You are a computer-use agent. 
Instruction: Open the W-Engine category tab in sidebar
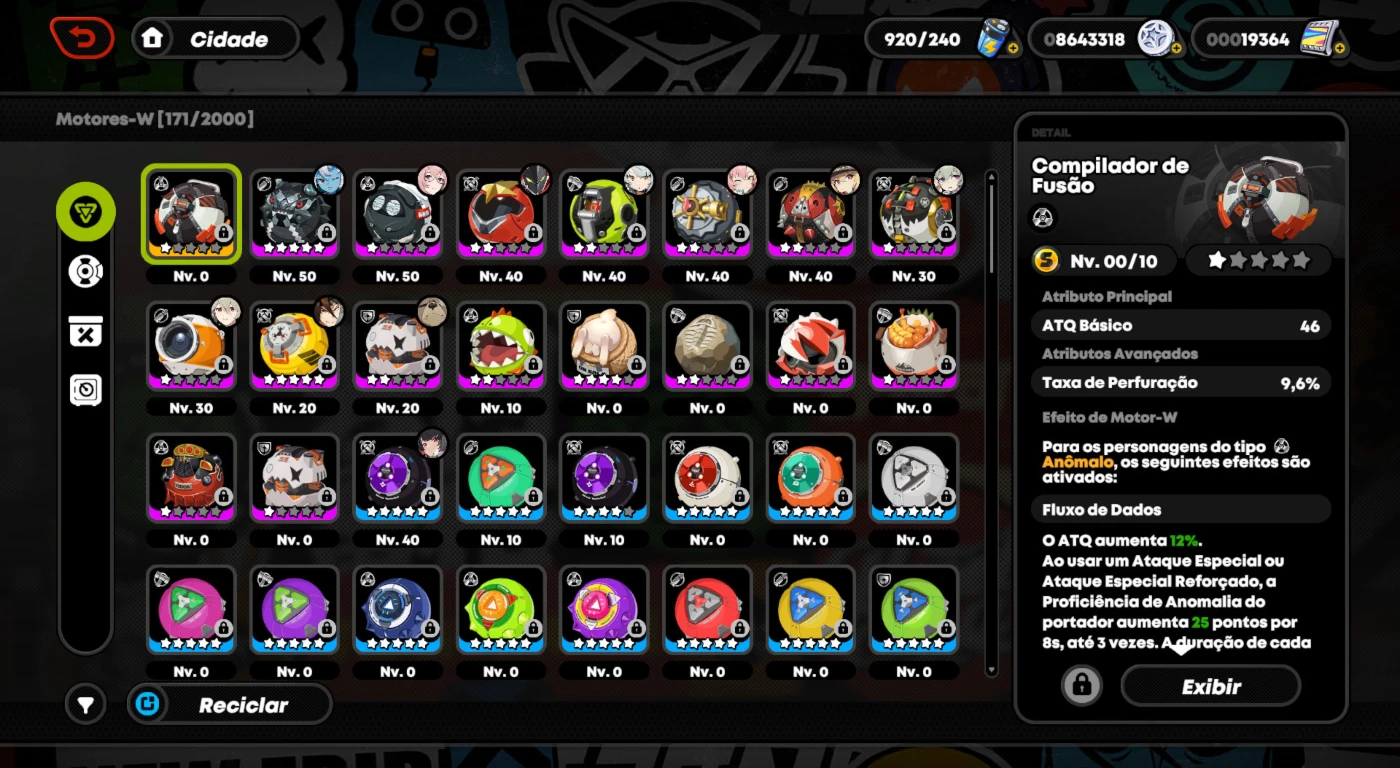[86, 212]
